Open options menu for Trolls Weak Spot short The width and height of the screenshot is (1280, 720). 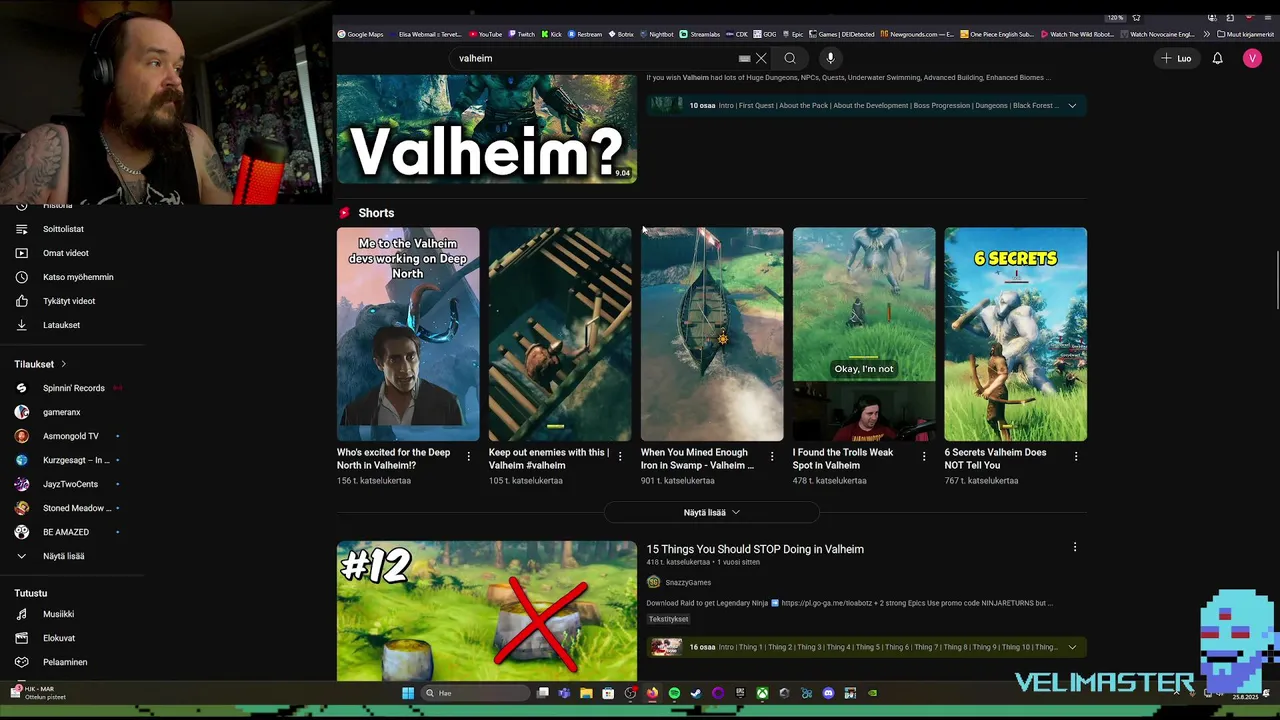tap(924, 456)
